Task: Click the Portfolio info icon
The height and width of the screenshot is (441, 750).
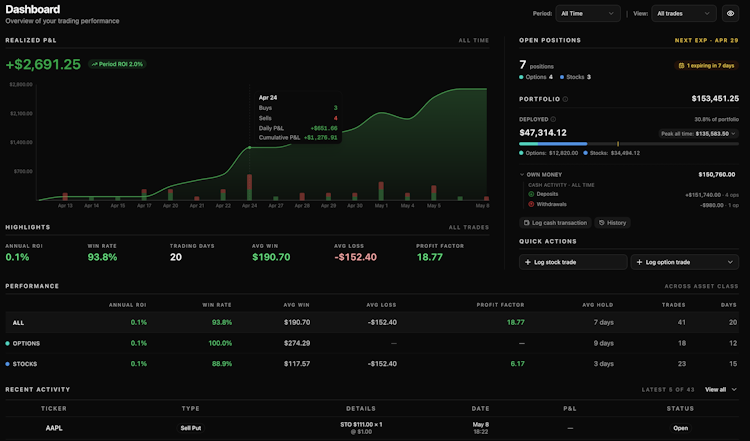Action: (565, 99)
